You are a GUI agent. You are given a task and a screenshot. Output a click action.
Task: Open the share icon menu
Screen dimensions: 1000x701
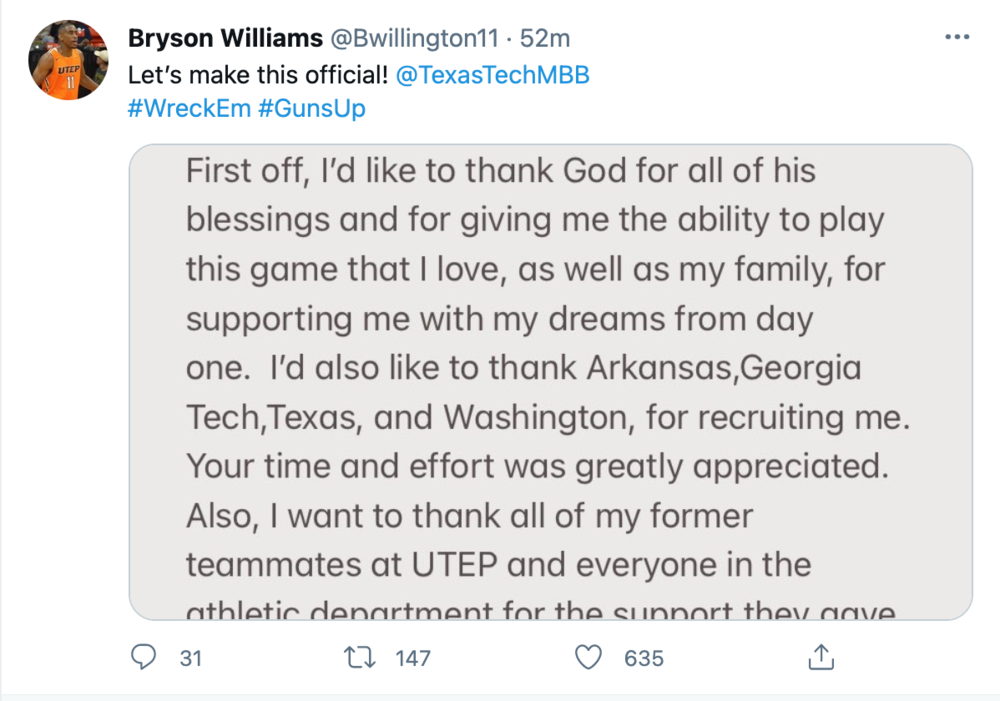820,657
